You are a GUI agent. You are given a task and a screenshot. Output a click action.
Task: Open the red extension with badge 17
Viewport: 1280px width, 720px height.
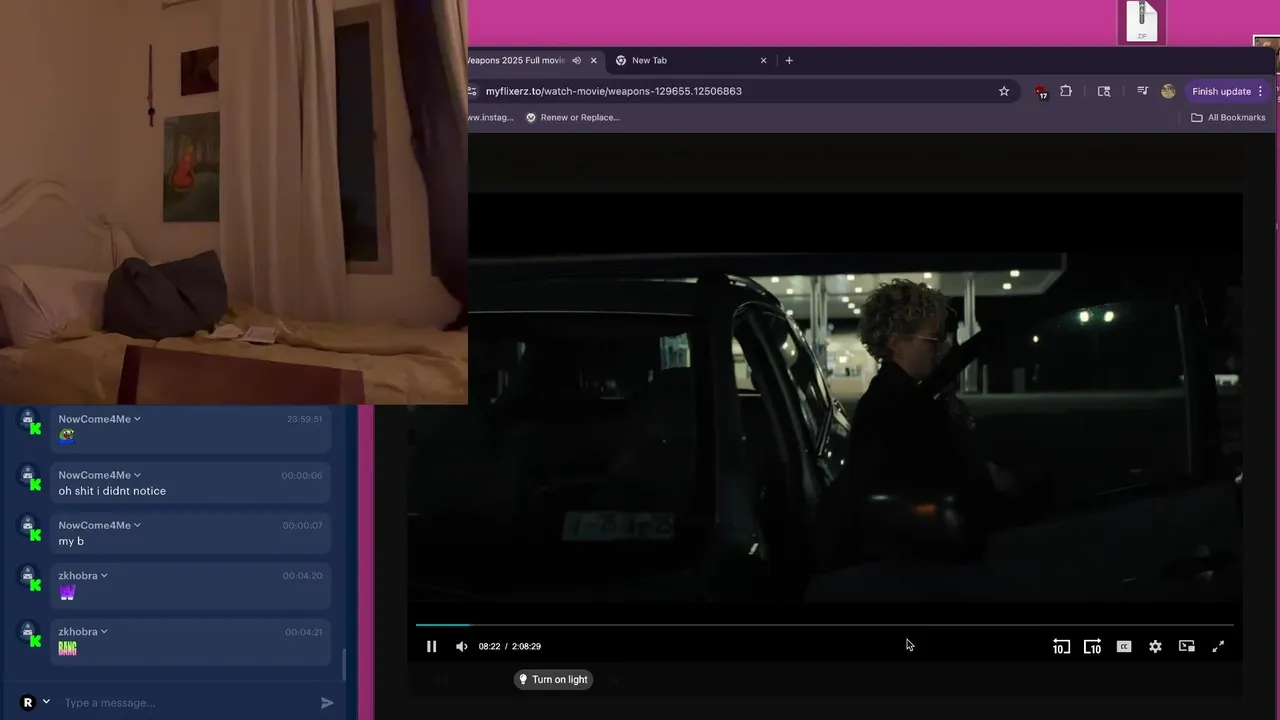1041,92
